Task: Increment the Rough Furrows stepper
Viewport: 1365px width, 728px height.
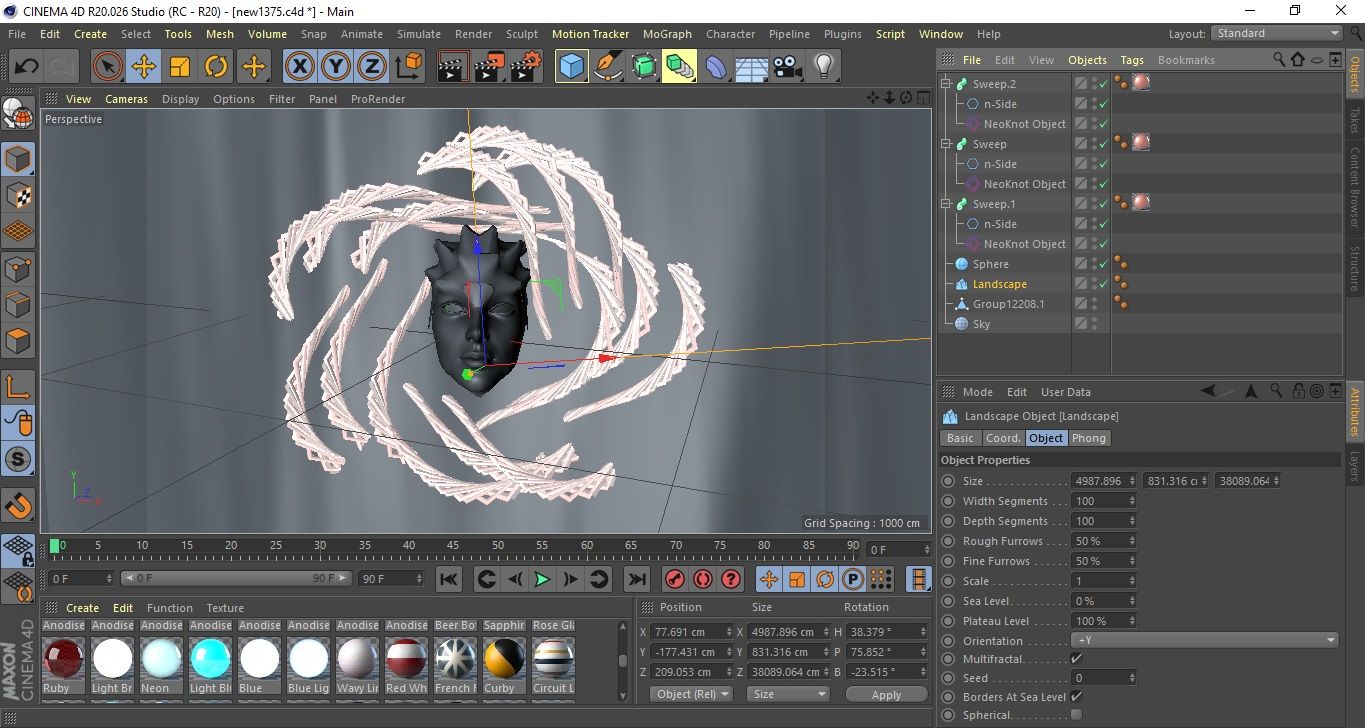Action: 1132,538
